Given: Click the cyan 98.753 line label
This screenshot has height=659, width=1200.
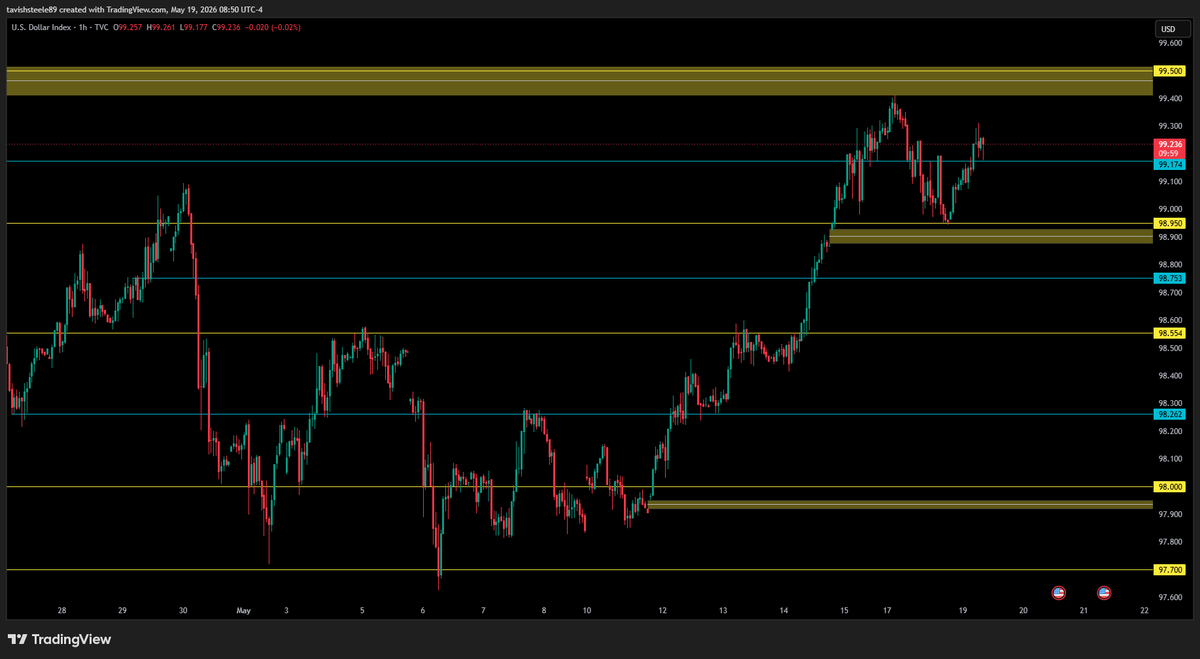Looking at the screenshot, I should coord(1169,278).
